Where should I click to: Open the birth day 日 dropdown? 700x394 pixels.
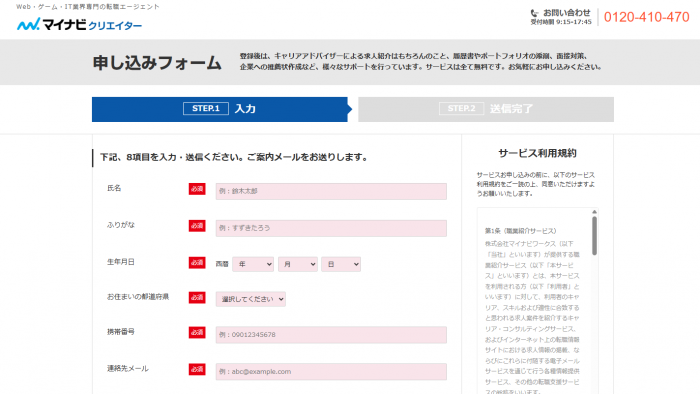point(341,264)
